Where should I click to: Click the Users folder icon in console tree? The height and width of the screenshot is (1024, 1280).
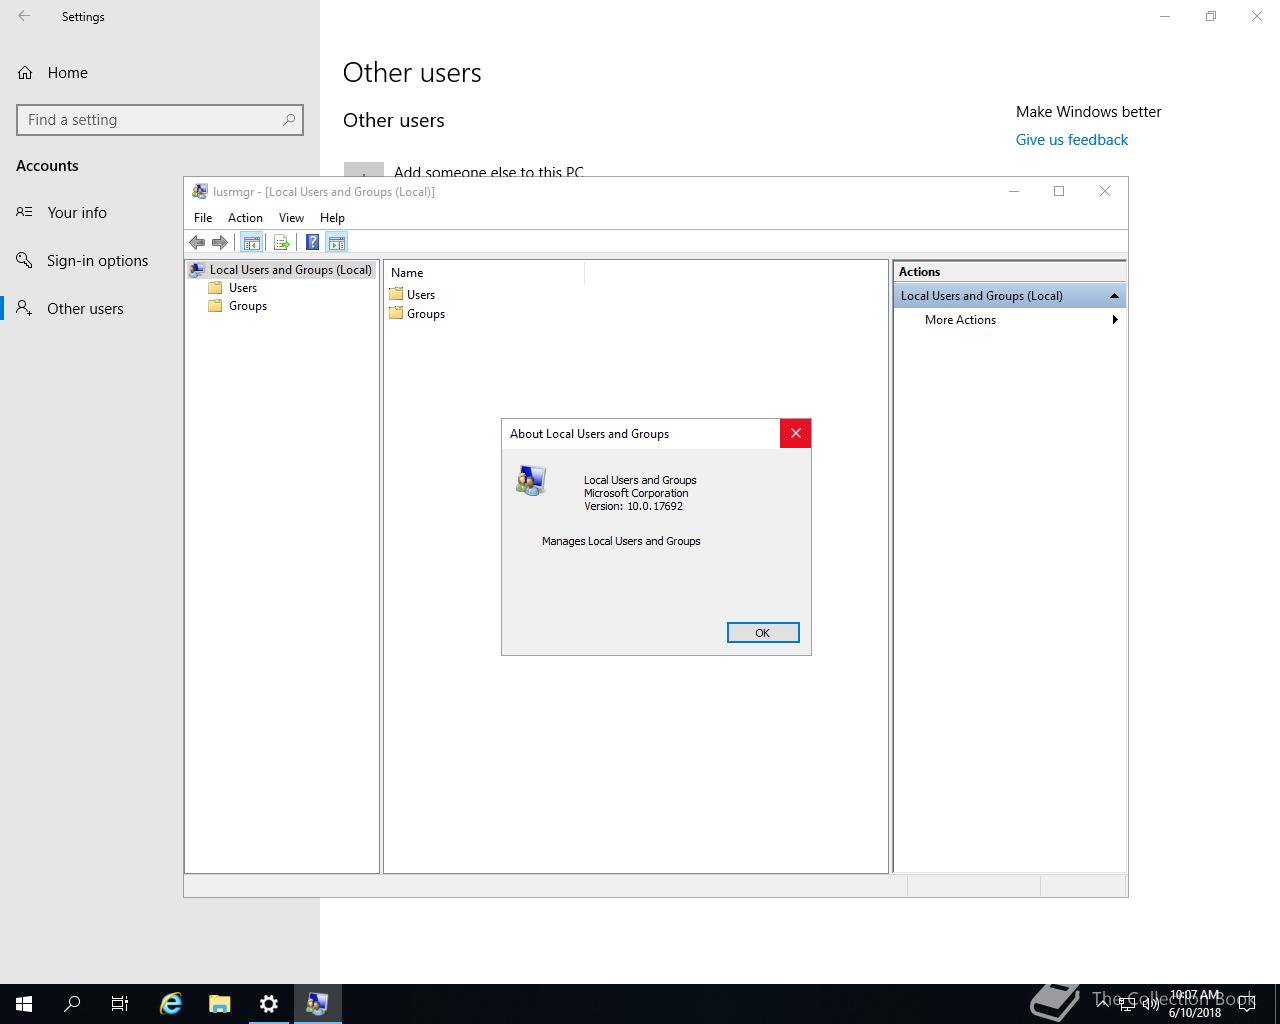coord(215,288)
